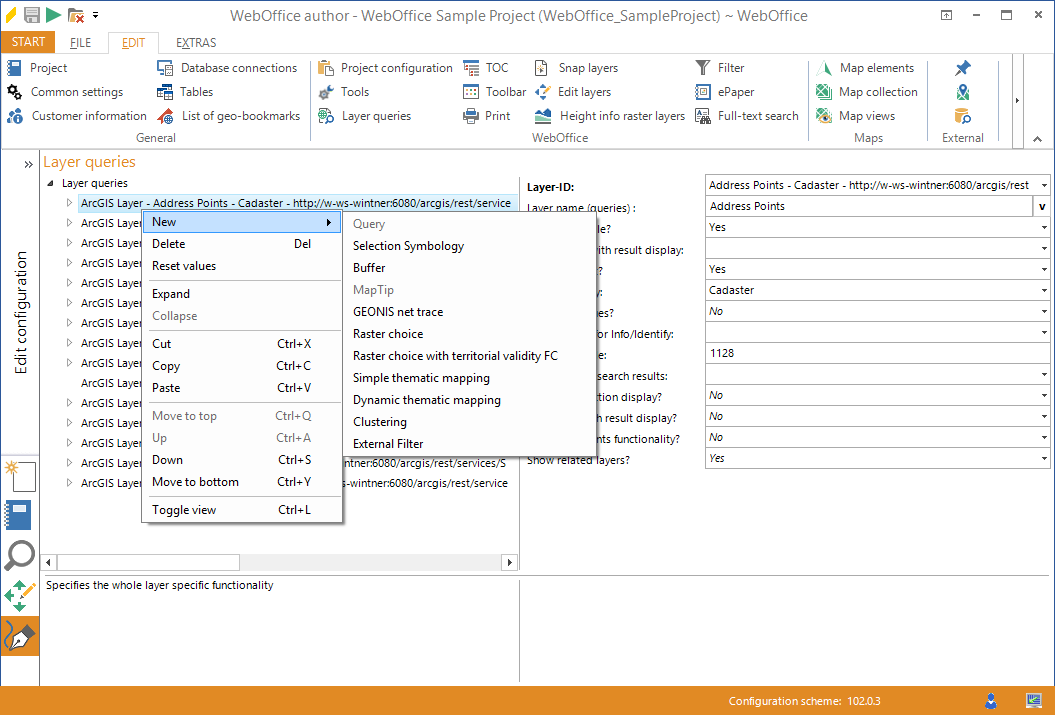
Task: Select the Snap layers tool
Action: pos(578,67)
